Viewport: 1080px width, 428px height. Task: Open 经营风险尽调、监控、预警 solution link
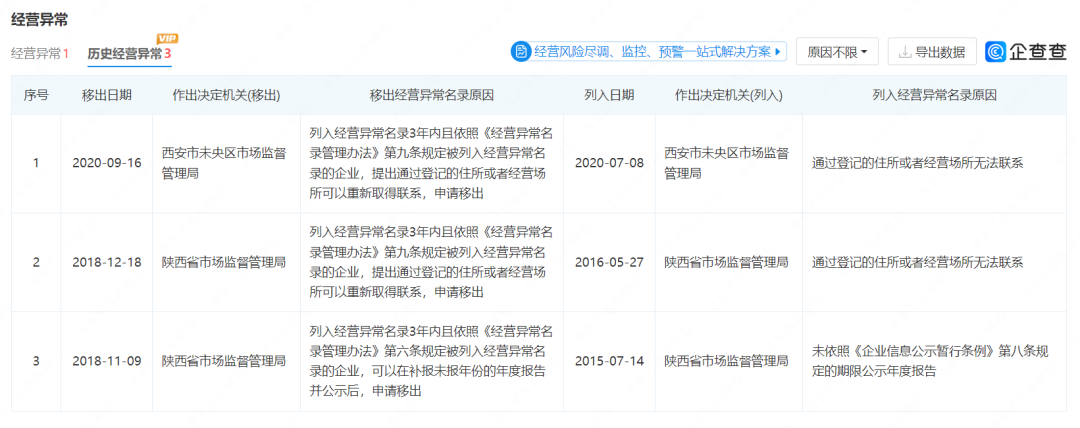point(652,52)
